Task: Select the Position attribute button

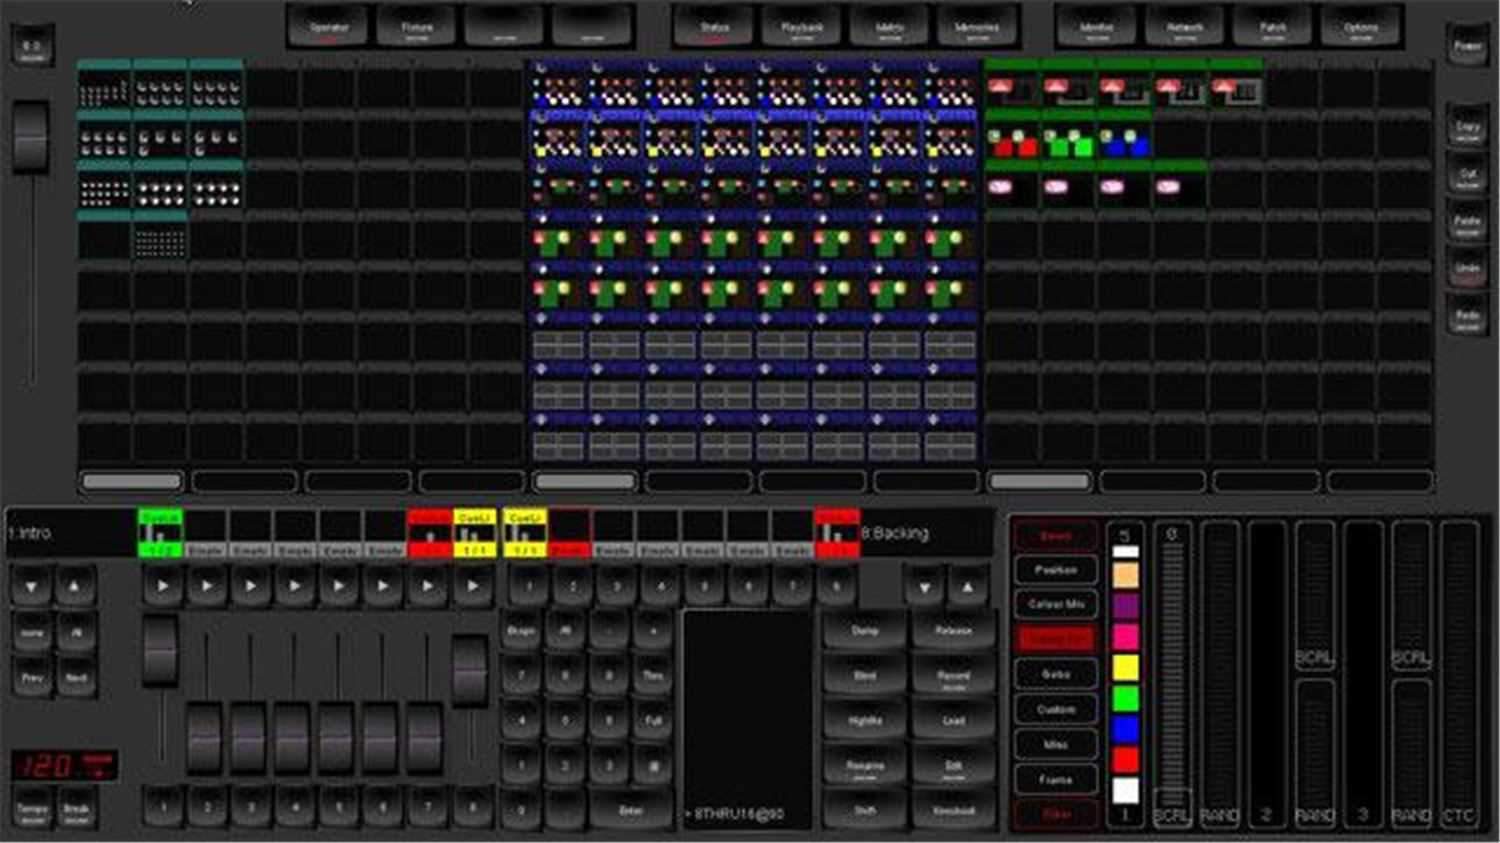Action: pos(1056,569)
